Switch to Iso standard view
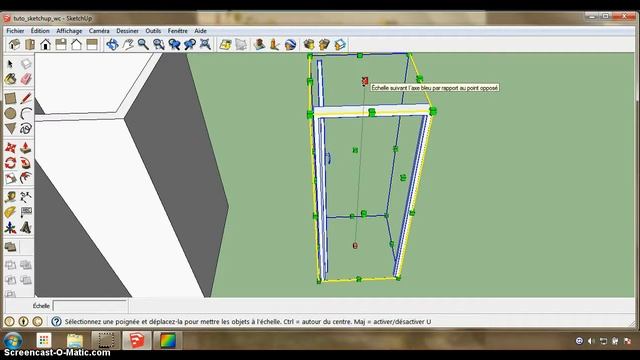This screenshot has width=640, height=360. [x=14, y=44]
